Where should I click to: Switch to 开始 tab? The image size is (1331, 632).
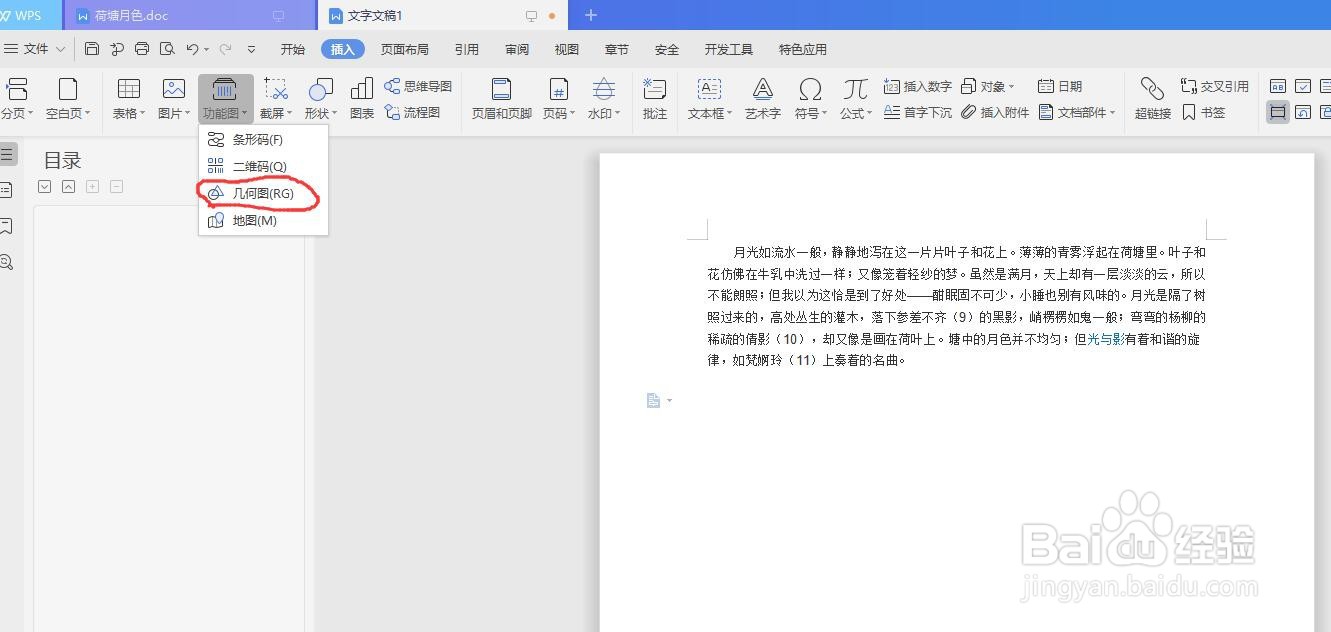tap(293, 49)
